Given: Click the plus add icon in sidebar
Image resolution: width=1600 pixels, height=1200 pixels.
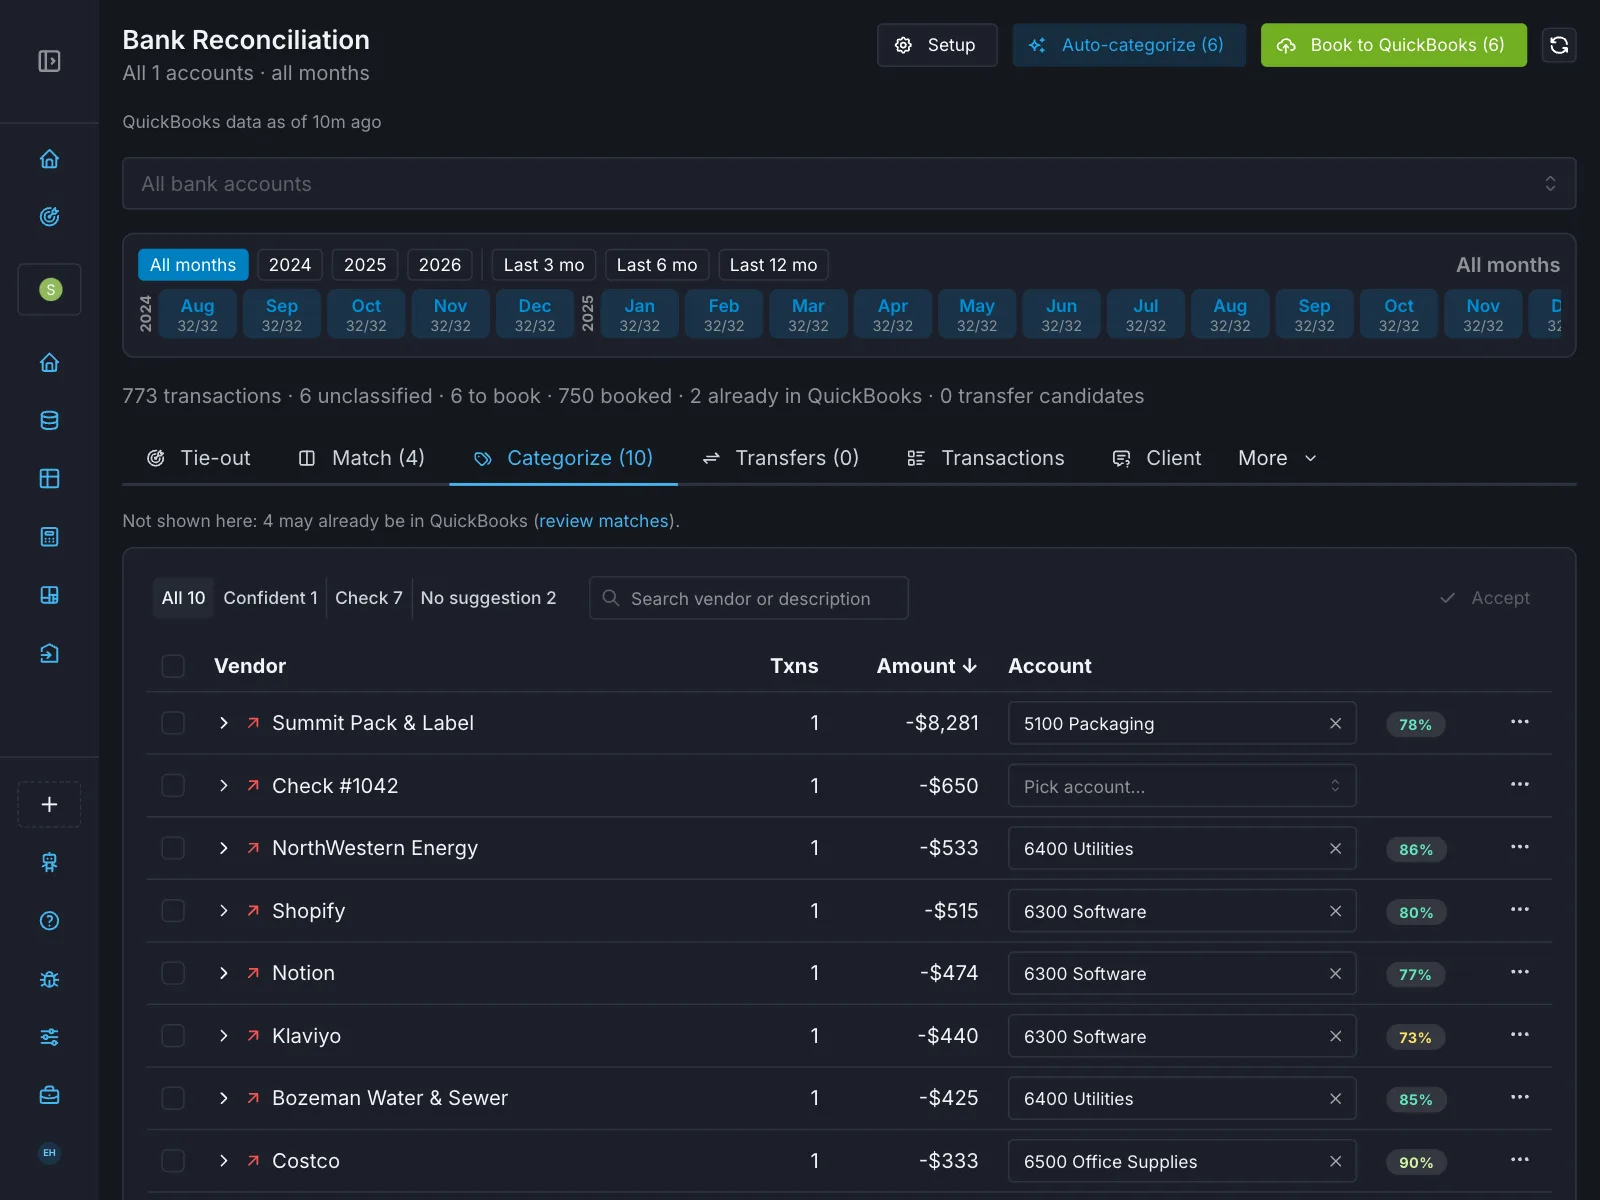Looking at the screenshot, I should tap(49, 804).
